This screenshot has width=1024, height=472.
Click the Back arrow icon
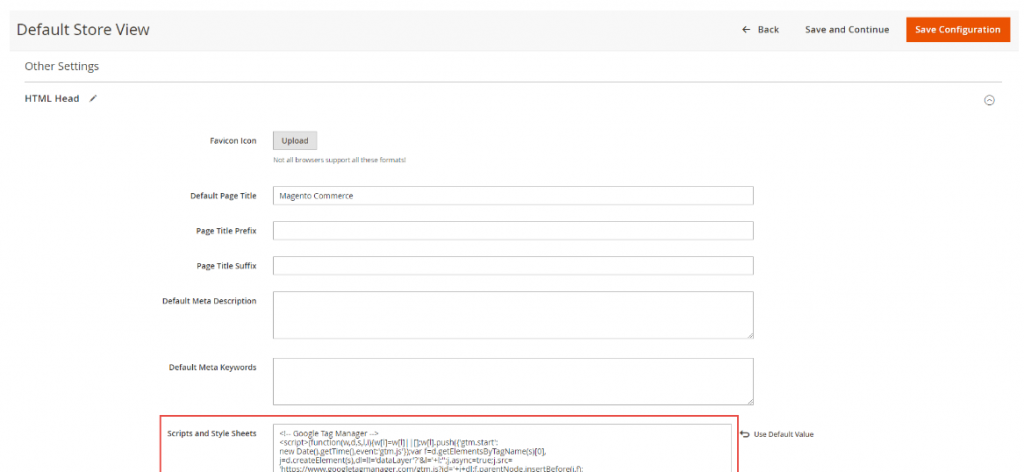(x=746, y=30)
